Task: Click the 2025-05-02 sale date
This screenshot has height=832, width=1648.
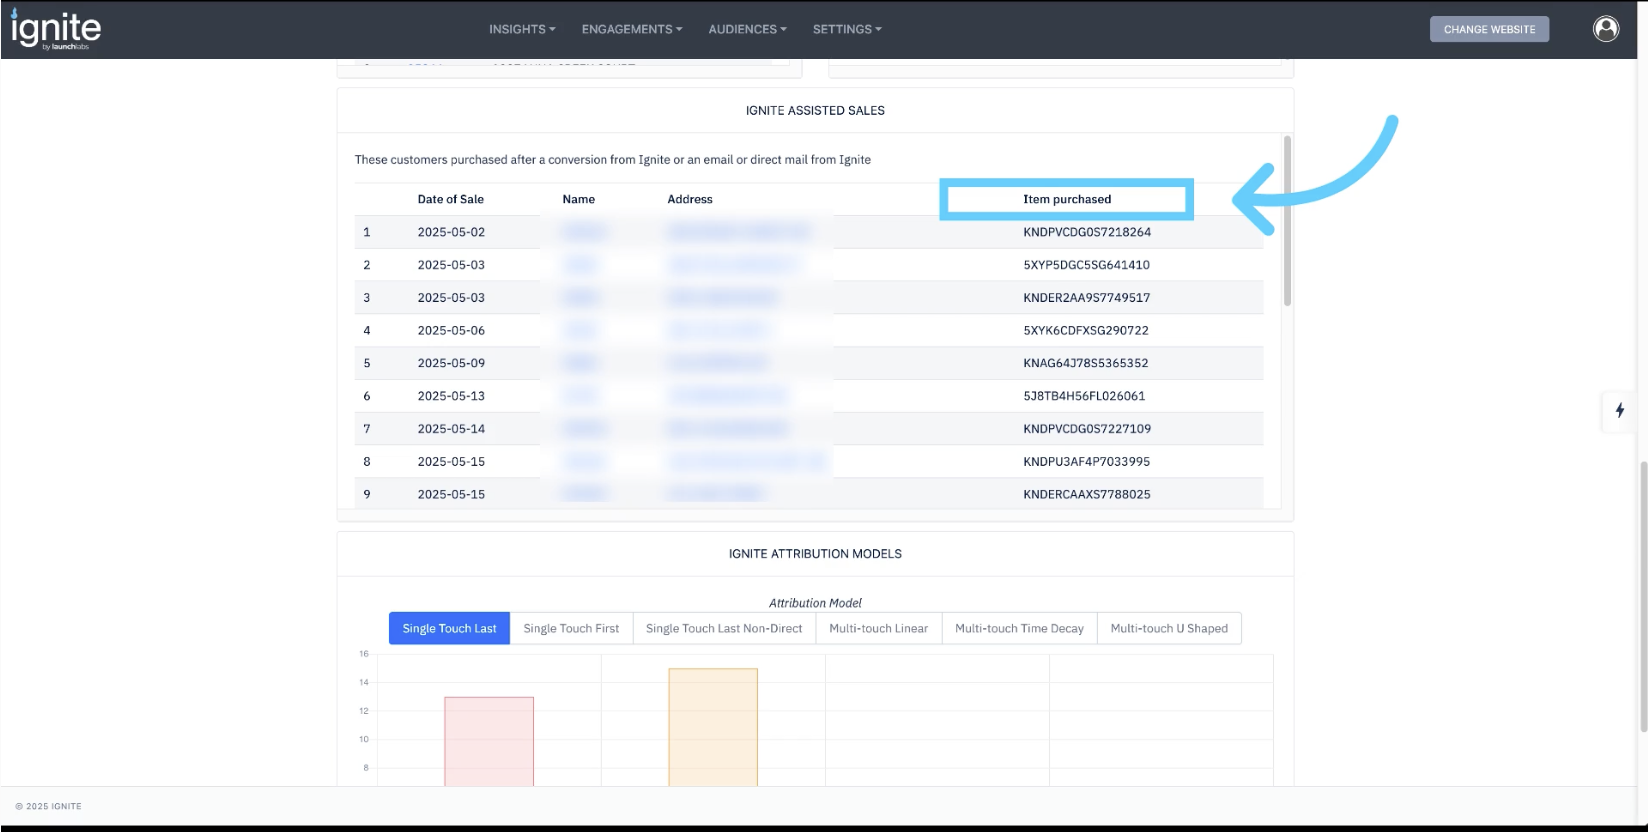Action: pos(451,232)
